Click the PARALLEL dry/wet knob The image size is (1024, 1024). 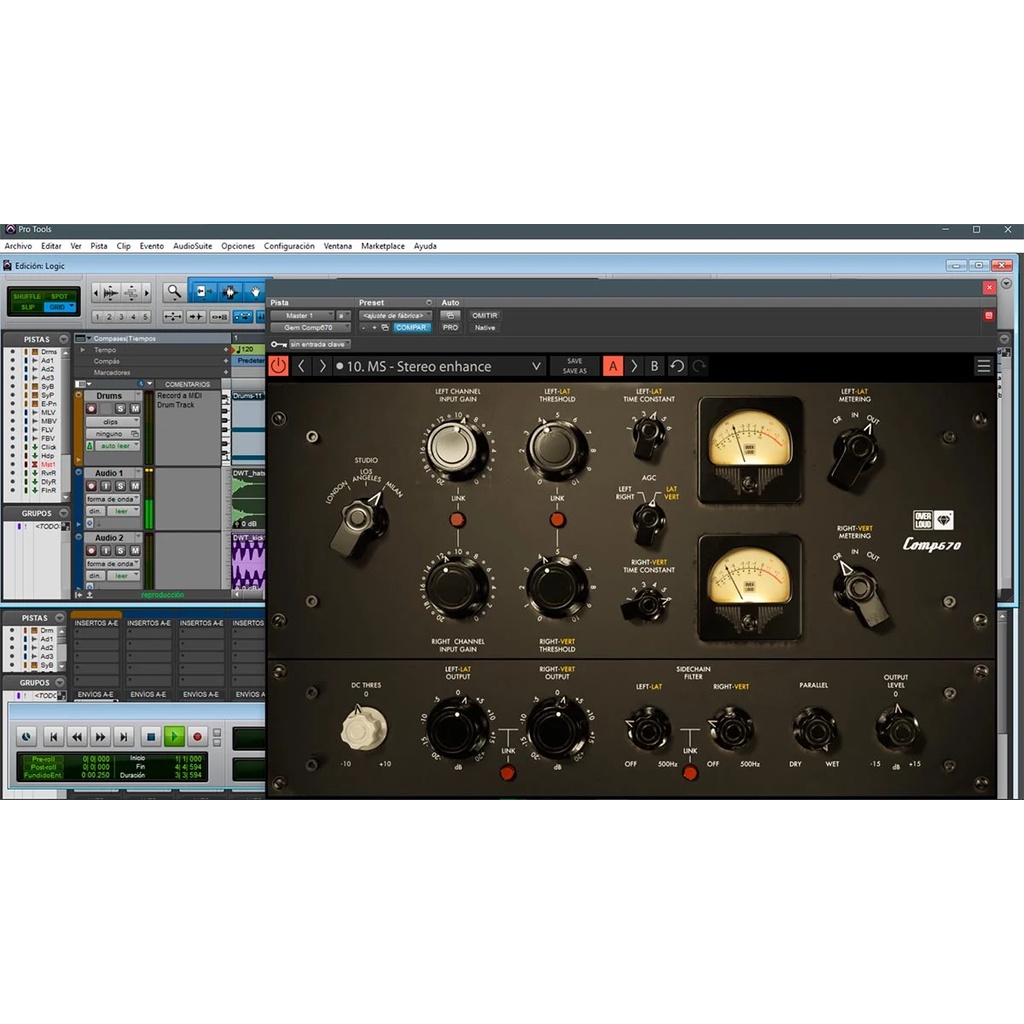[814, 729]
